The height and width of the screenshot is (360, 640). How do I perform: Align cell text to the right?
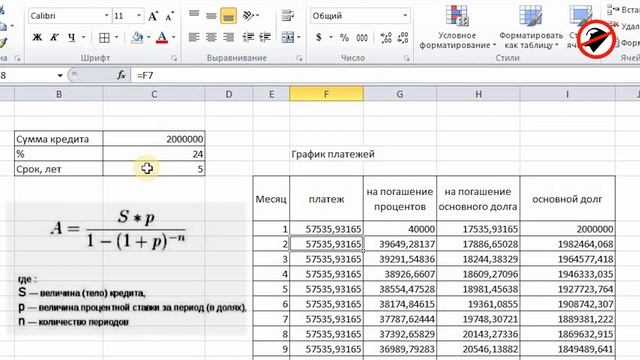tap(228, 38)
